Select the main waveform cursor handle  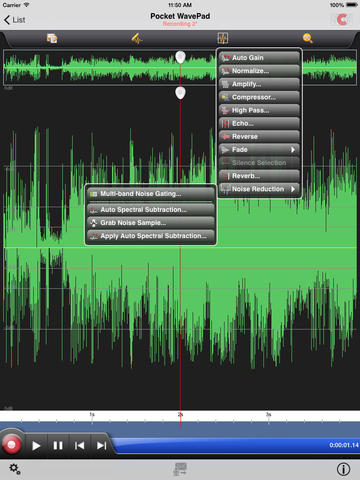(180, 93)
